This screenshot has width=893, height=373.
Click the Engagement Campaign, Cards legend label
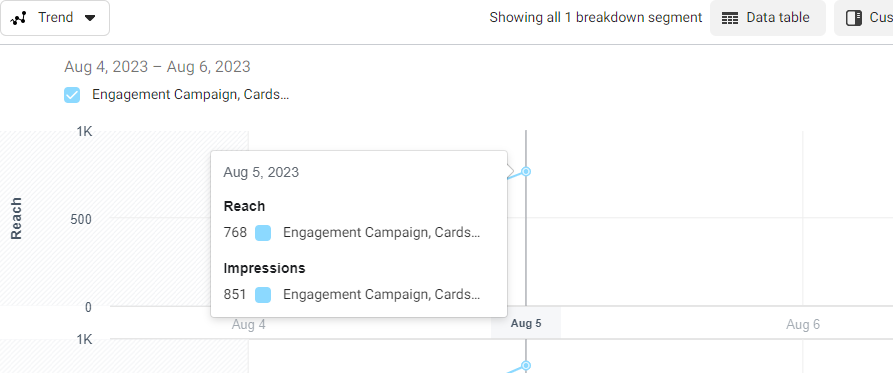tap(191, 95)
